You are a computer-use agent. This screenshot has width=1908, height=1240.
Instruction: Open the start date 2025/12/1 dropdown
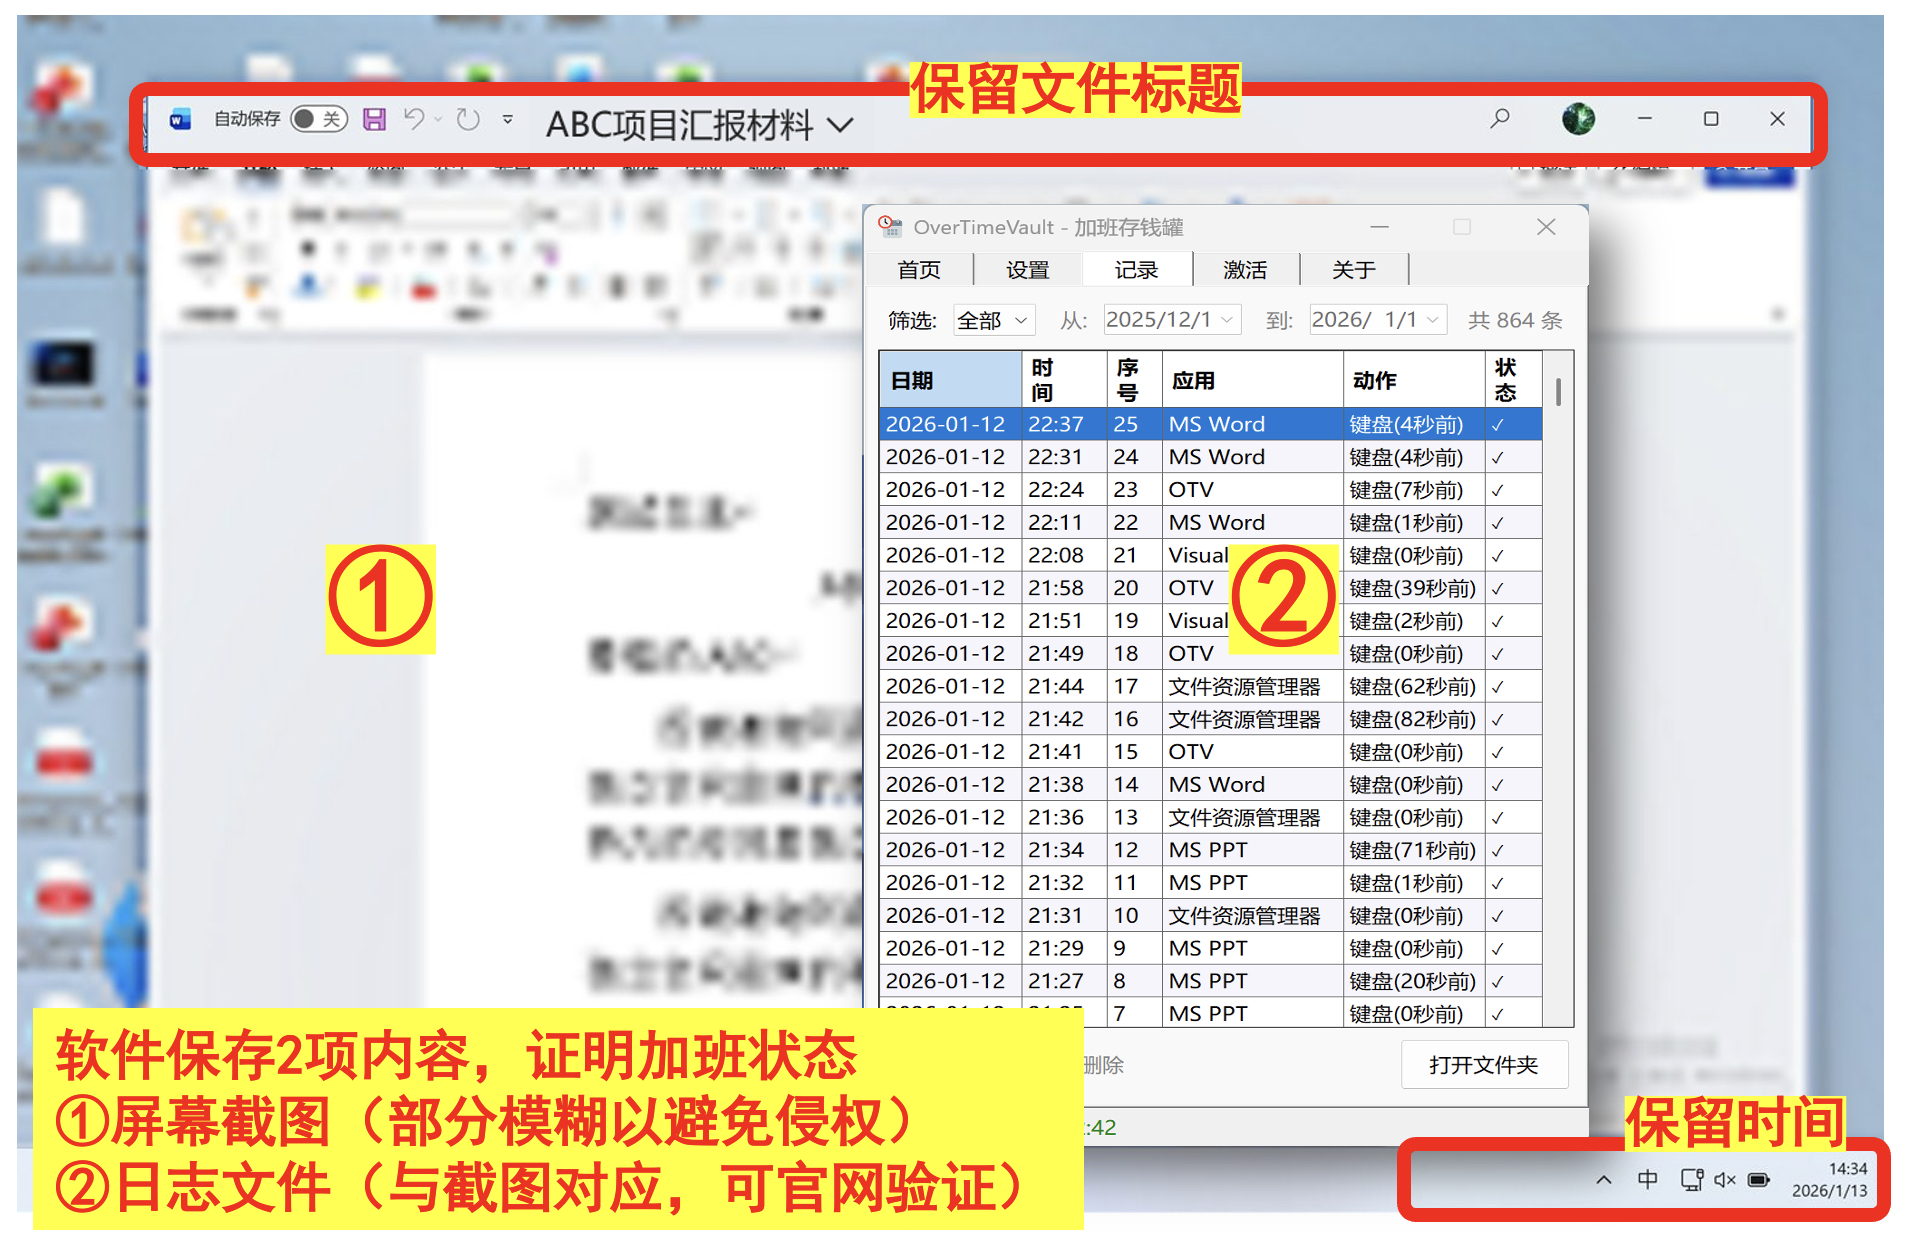[1171, 320]
